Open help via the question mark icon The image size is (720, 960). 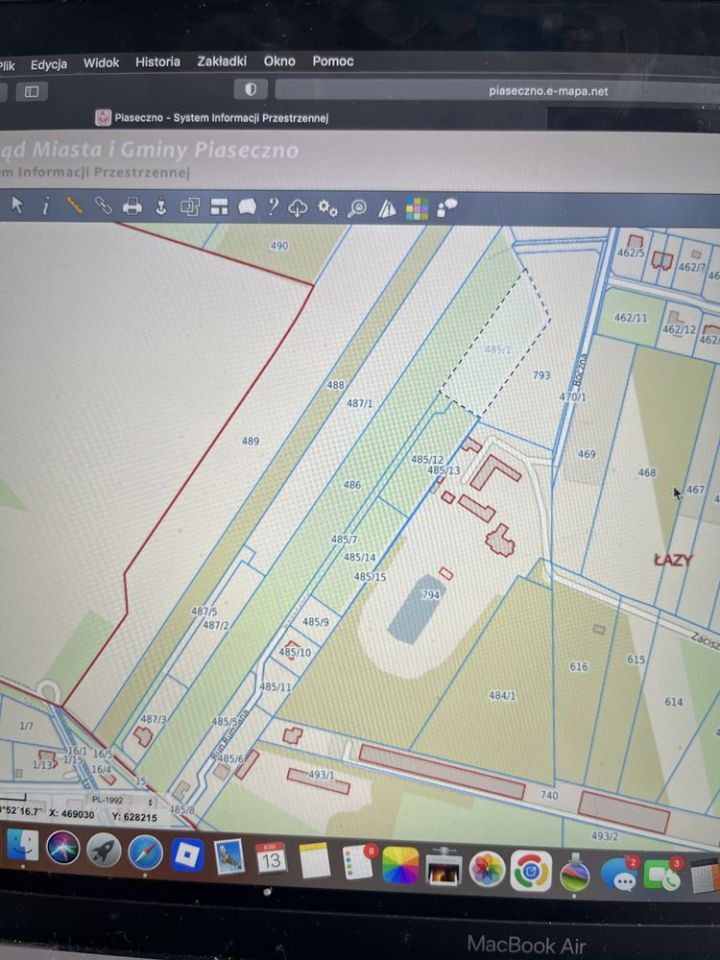click(273, 207)
